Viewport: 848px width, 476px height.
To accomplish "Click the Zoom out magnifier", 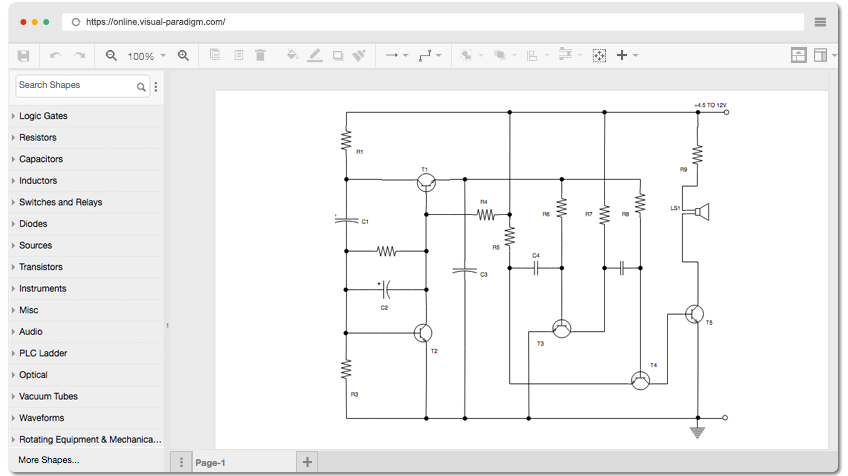I will click(111, 56).
